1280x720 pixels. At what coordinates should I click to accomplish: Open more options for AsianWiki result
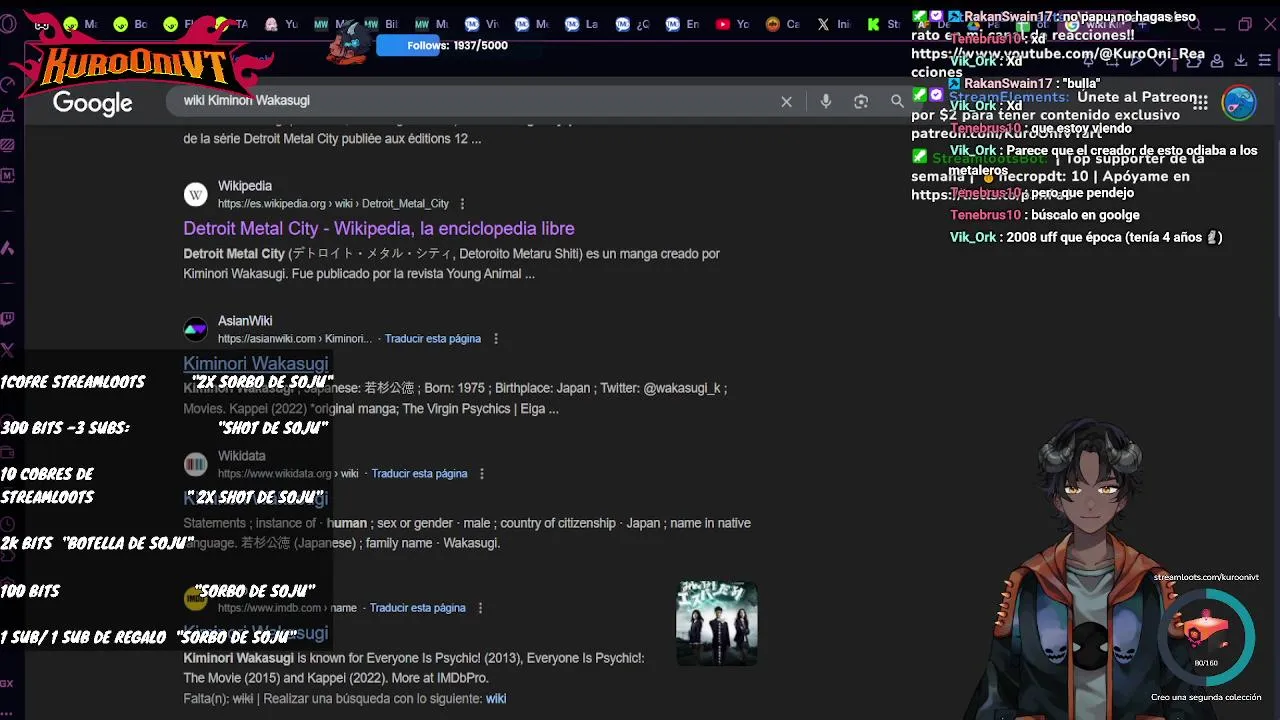coord(496,339)
